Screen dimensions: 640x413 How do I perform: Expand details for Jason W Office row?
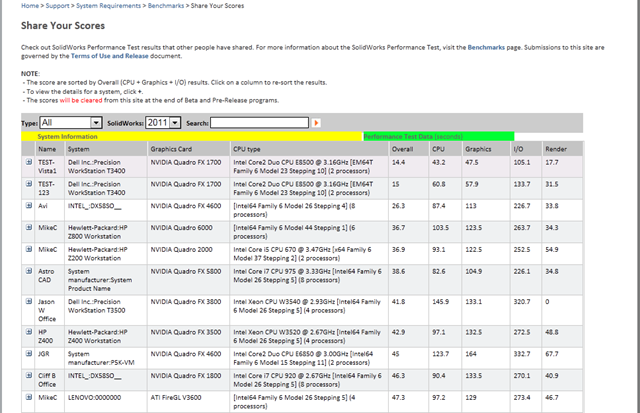[29, 301]
